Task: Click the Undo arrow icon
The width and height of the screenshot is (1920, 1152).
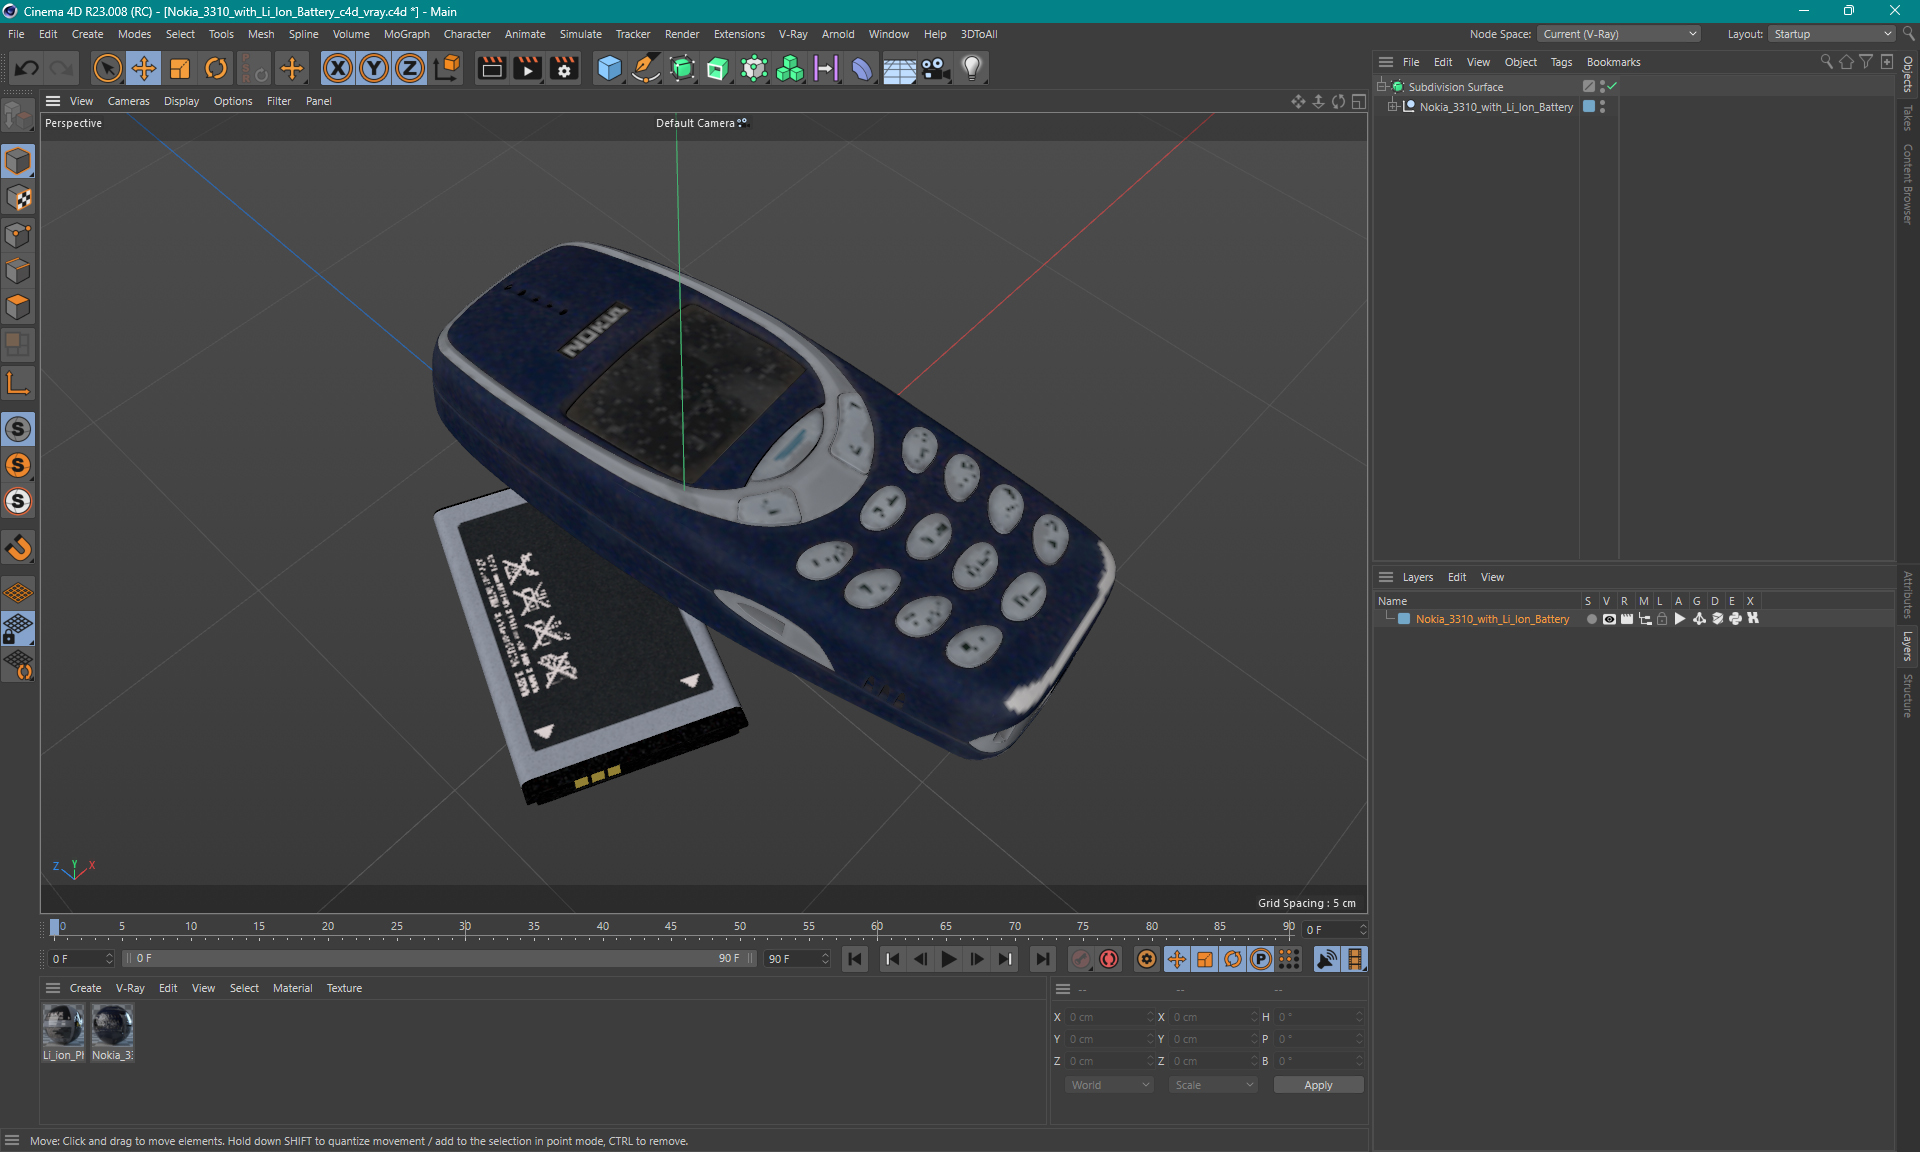Action: (x=27, y=68)
